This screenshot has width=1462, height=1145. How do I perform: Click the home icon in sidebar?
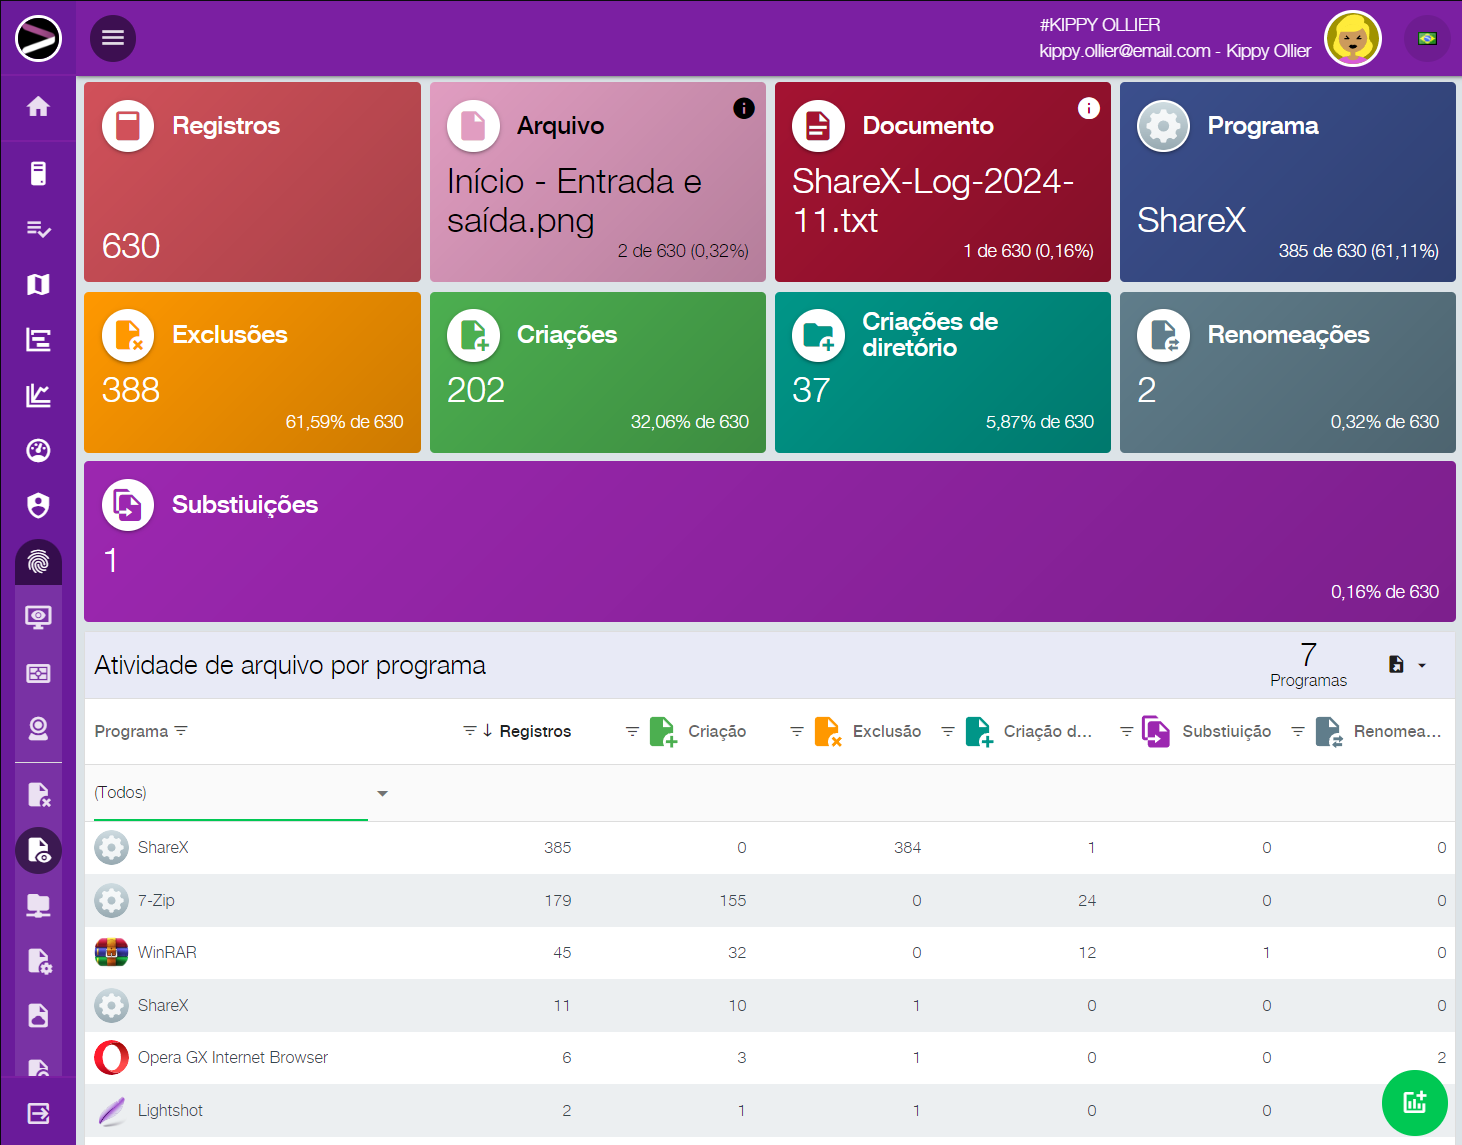[38, 107]
